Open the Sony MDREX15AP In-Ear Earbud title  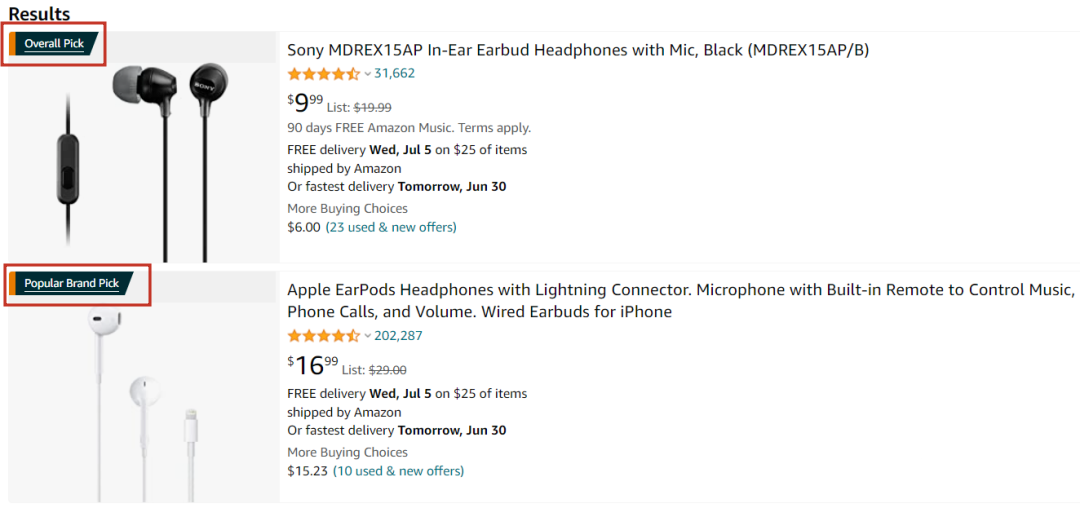tap(577, 50)
